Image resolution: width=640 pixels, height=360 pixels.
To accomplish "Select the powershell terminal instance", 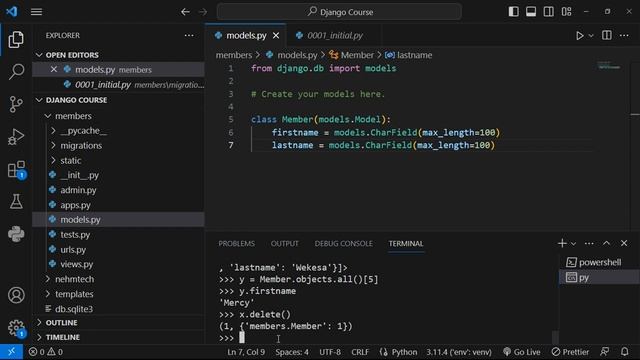I will click(599, 262).
